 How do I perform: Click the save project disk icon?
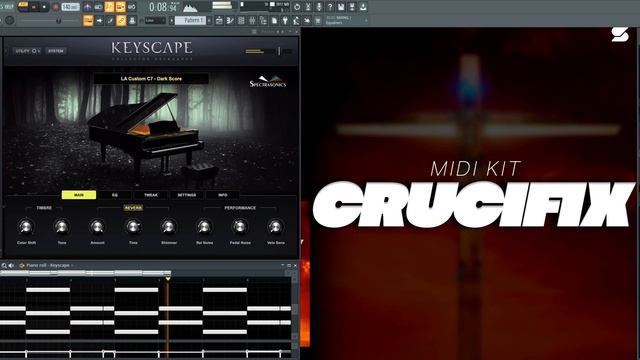[x=341, y=7]
